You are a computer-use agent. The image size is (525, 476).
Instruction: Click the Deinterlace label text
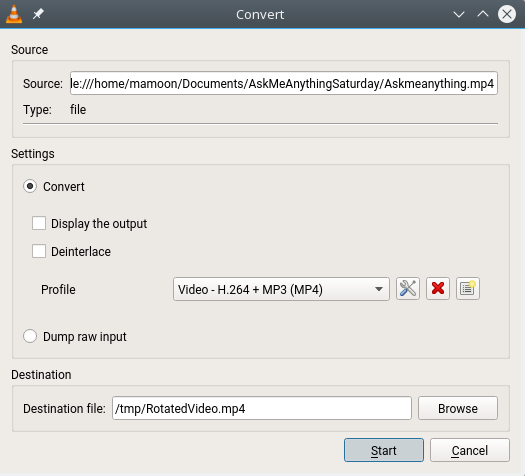(x=81, y=251)
